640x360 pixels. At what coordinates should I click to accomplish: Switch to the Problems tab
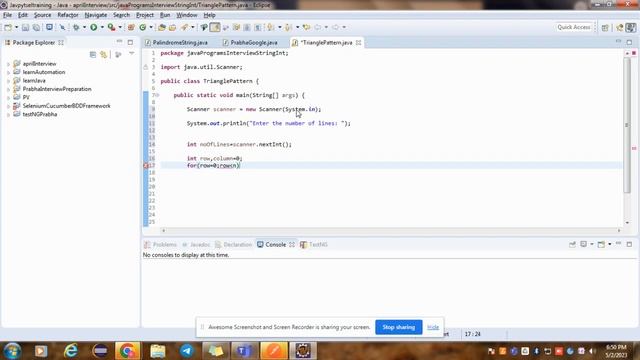coord(161,244)
